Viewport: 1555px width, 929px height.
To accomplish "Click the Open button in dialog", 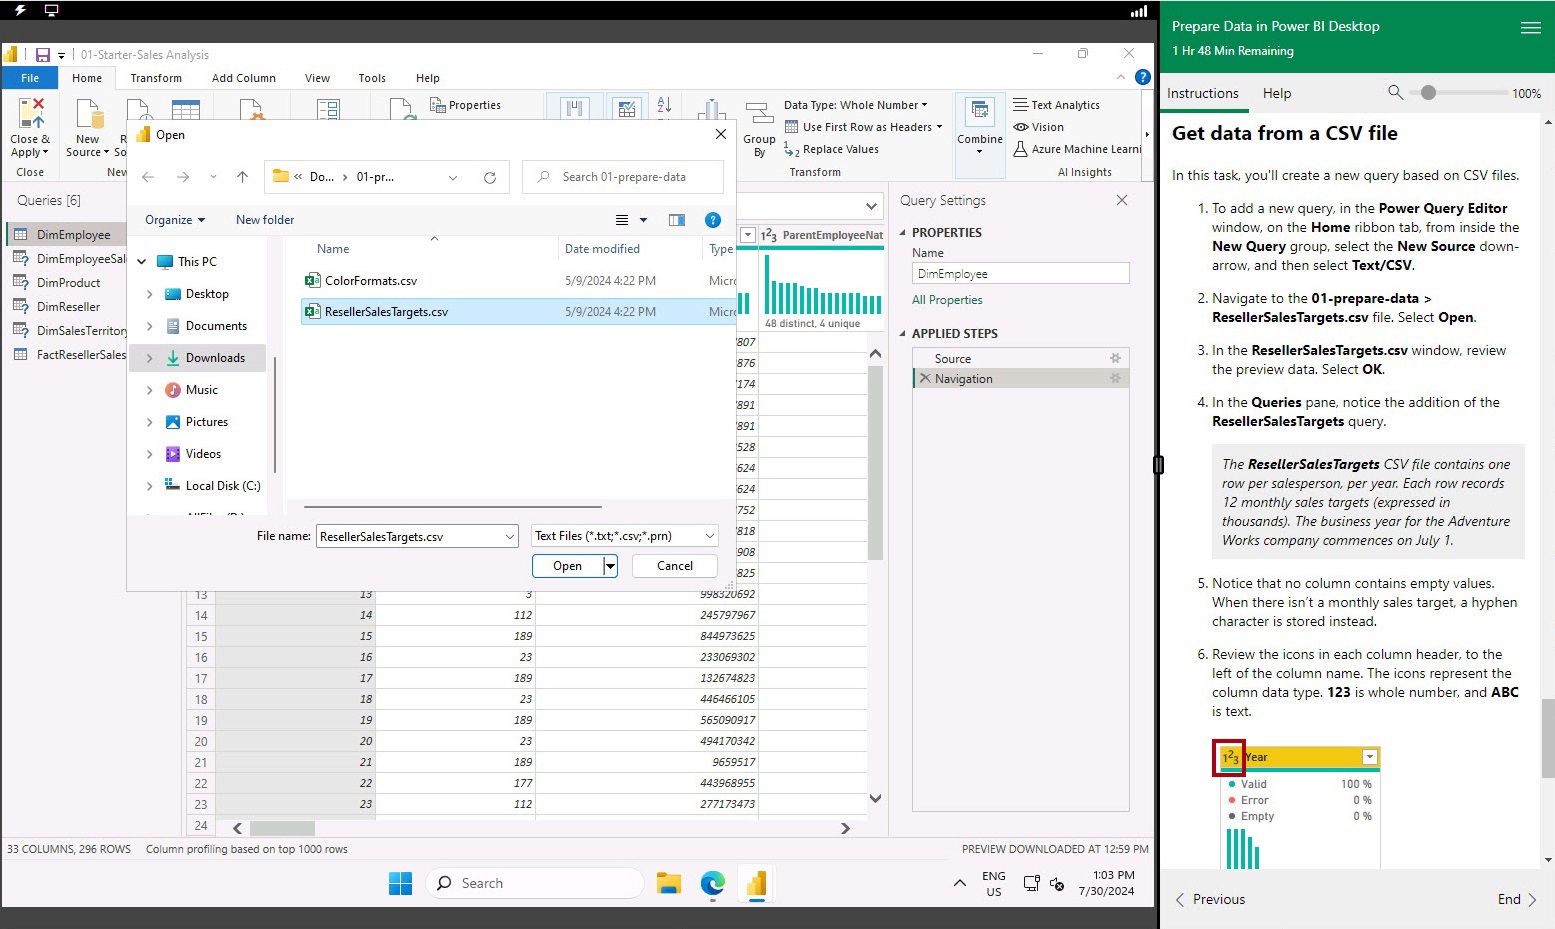I will pos(568,566).
